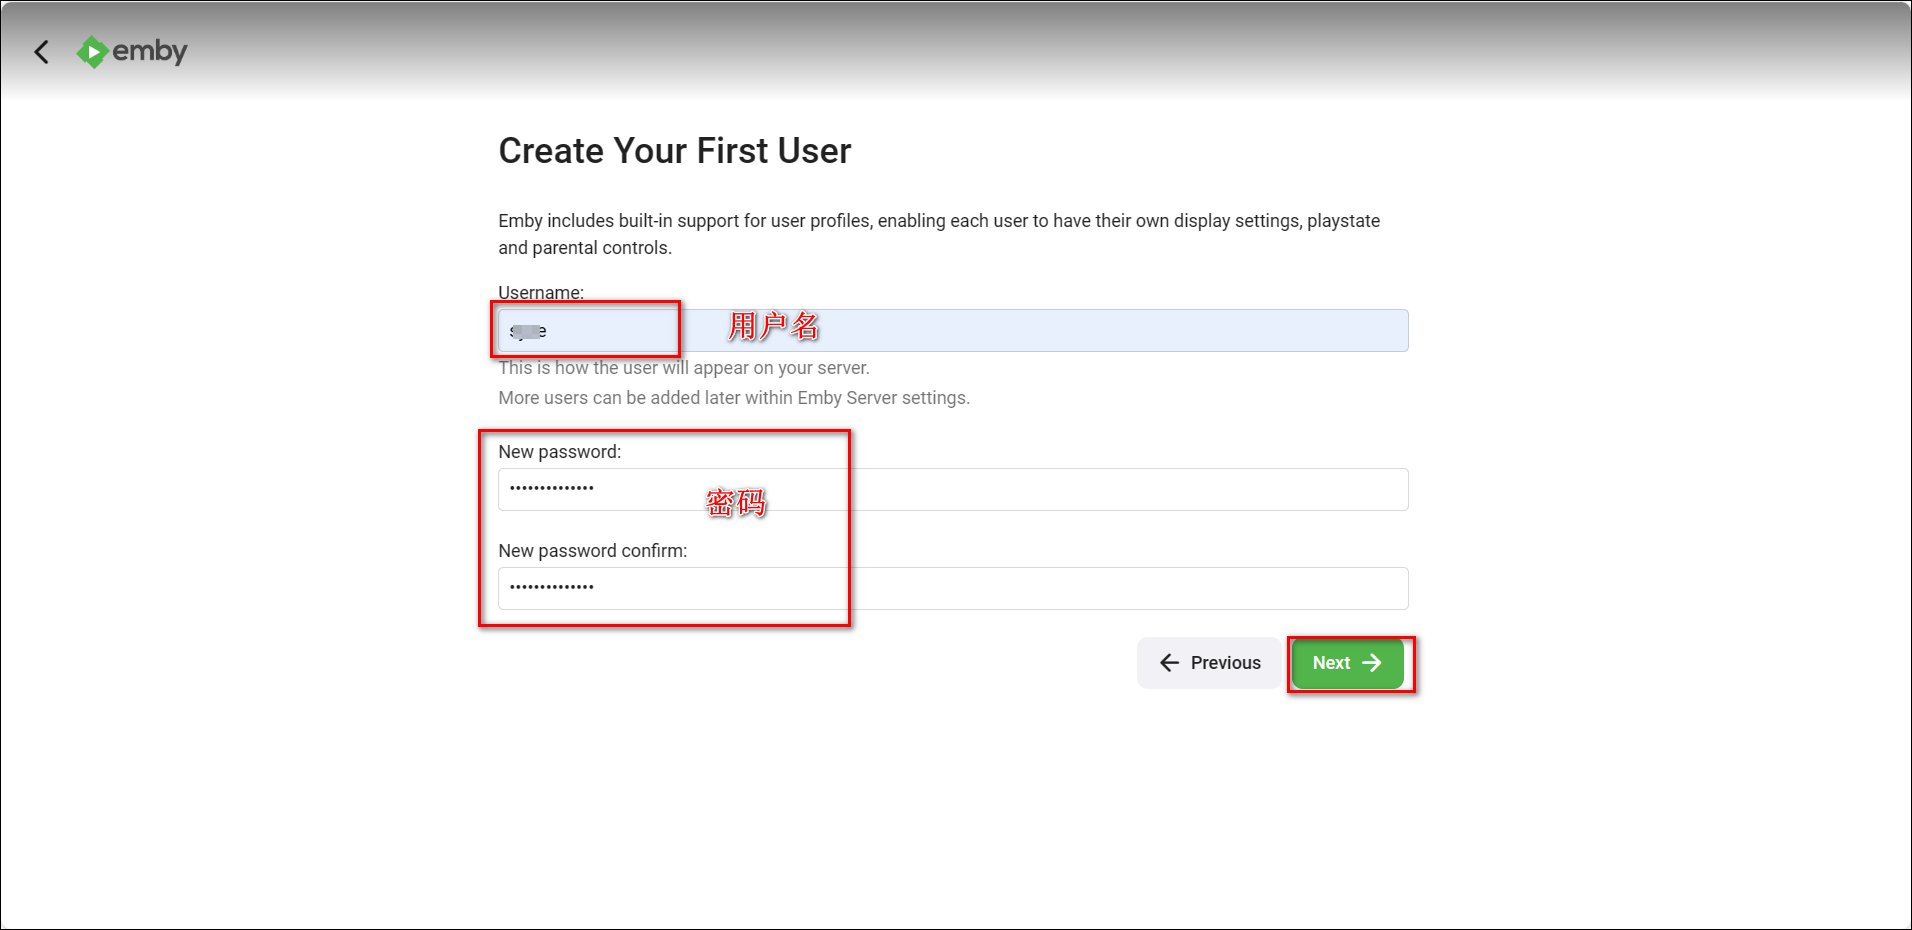Viewport: 1912px width, 930px height.
Task: Click the 'More users can be added later' hint
Action: (734, 398)
